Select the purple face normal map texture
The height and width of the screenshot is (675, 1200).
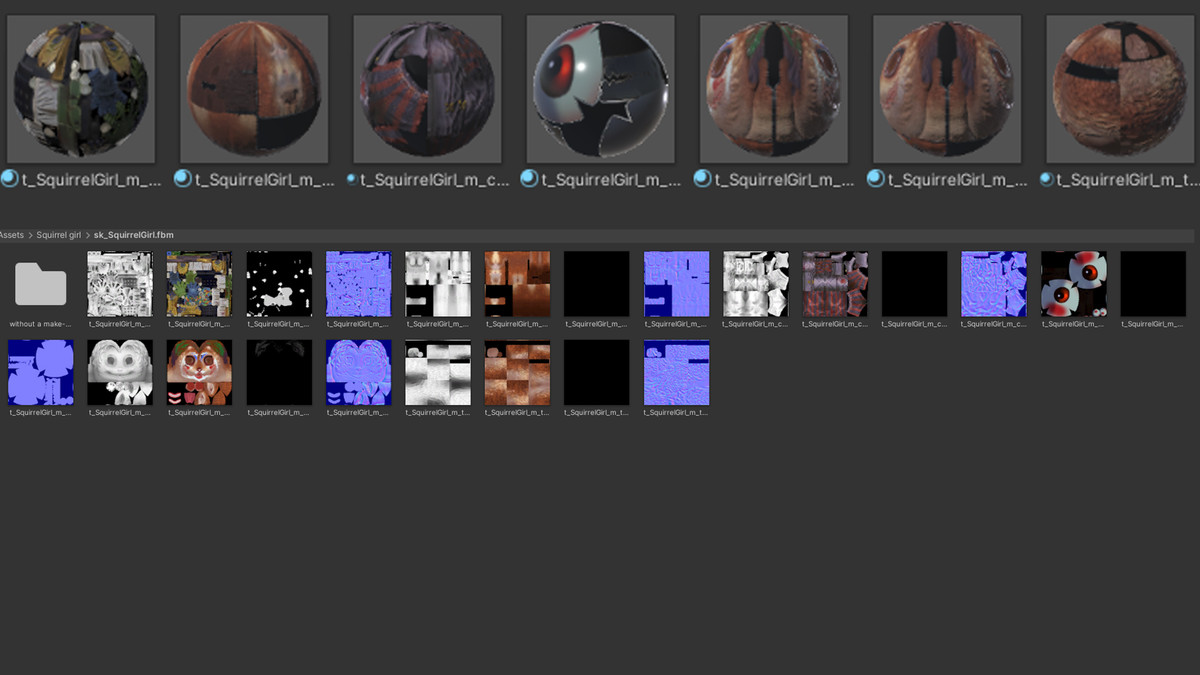coord(358,372)
